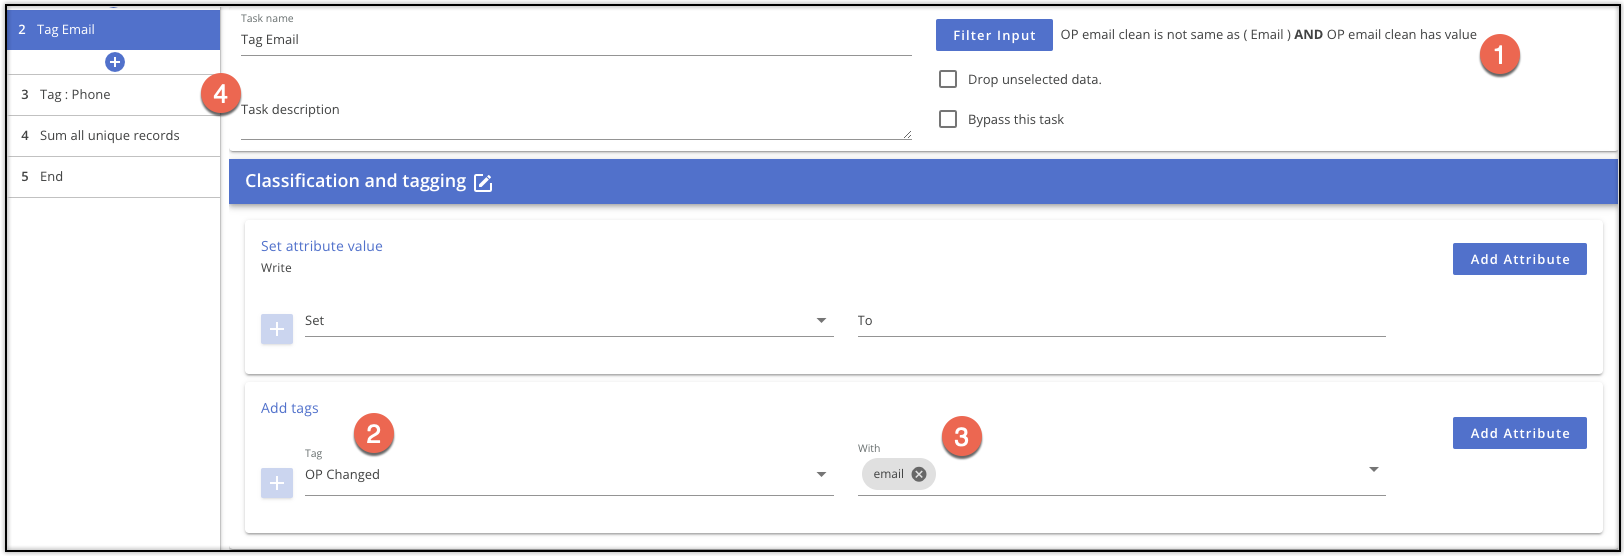1624x556 pixels.
Task: Click the blue plus icon below Tag Email step
Action: (x=115, y=62)
